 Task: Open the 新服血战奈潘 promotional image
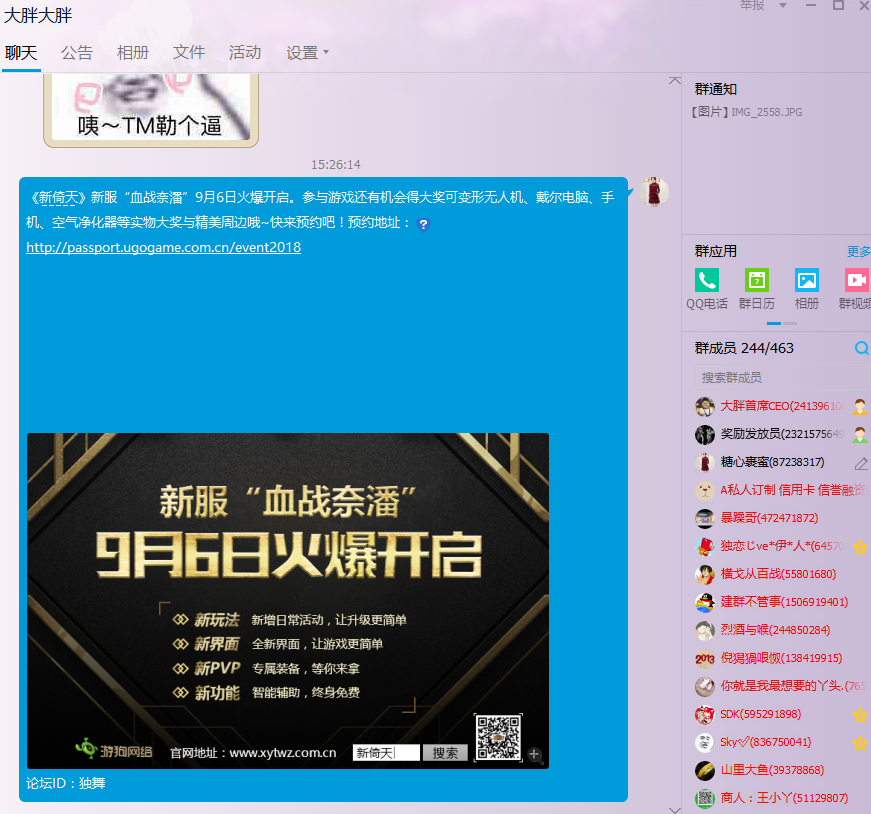click(288, 601)
